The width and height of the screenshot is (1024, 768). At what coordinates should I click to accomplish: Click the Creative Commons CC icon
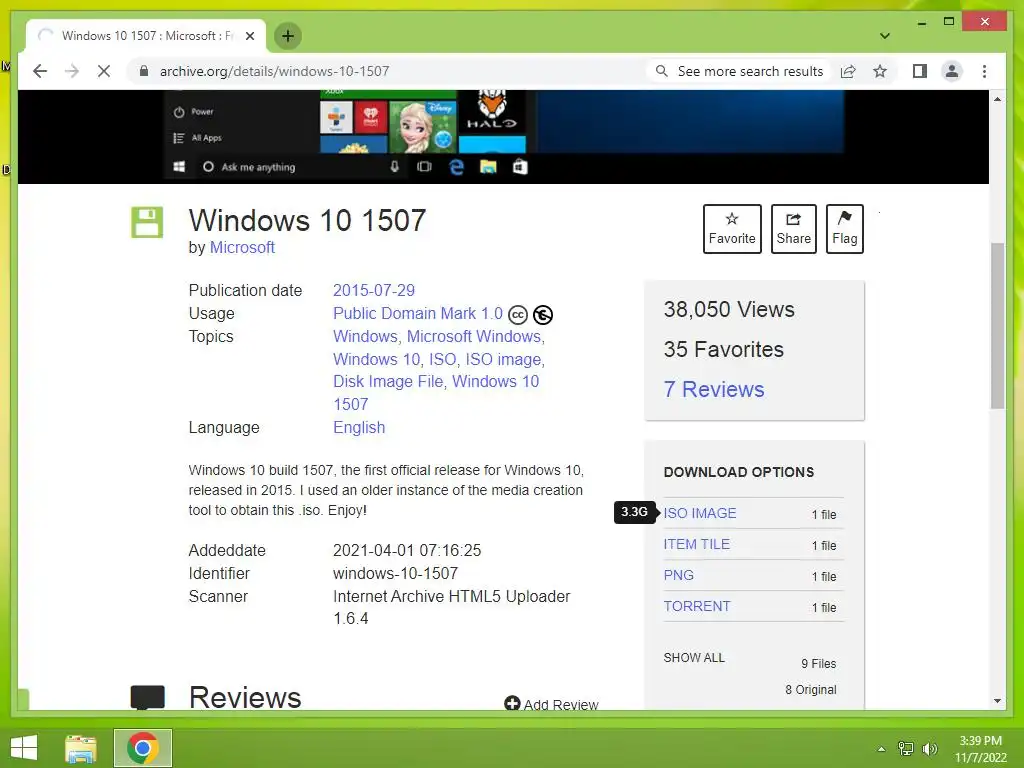point(517,315)
